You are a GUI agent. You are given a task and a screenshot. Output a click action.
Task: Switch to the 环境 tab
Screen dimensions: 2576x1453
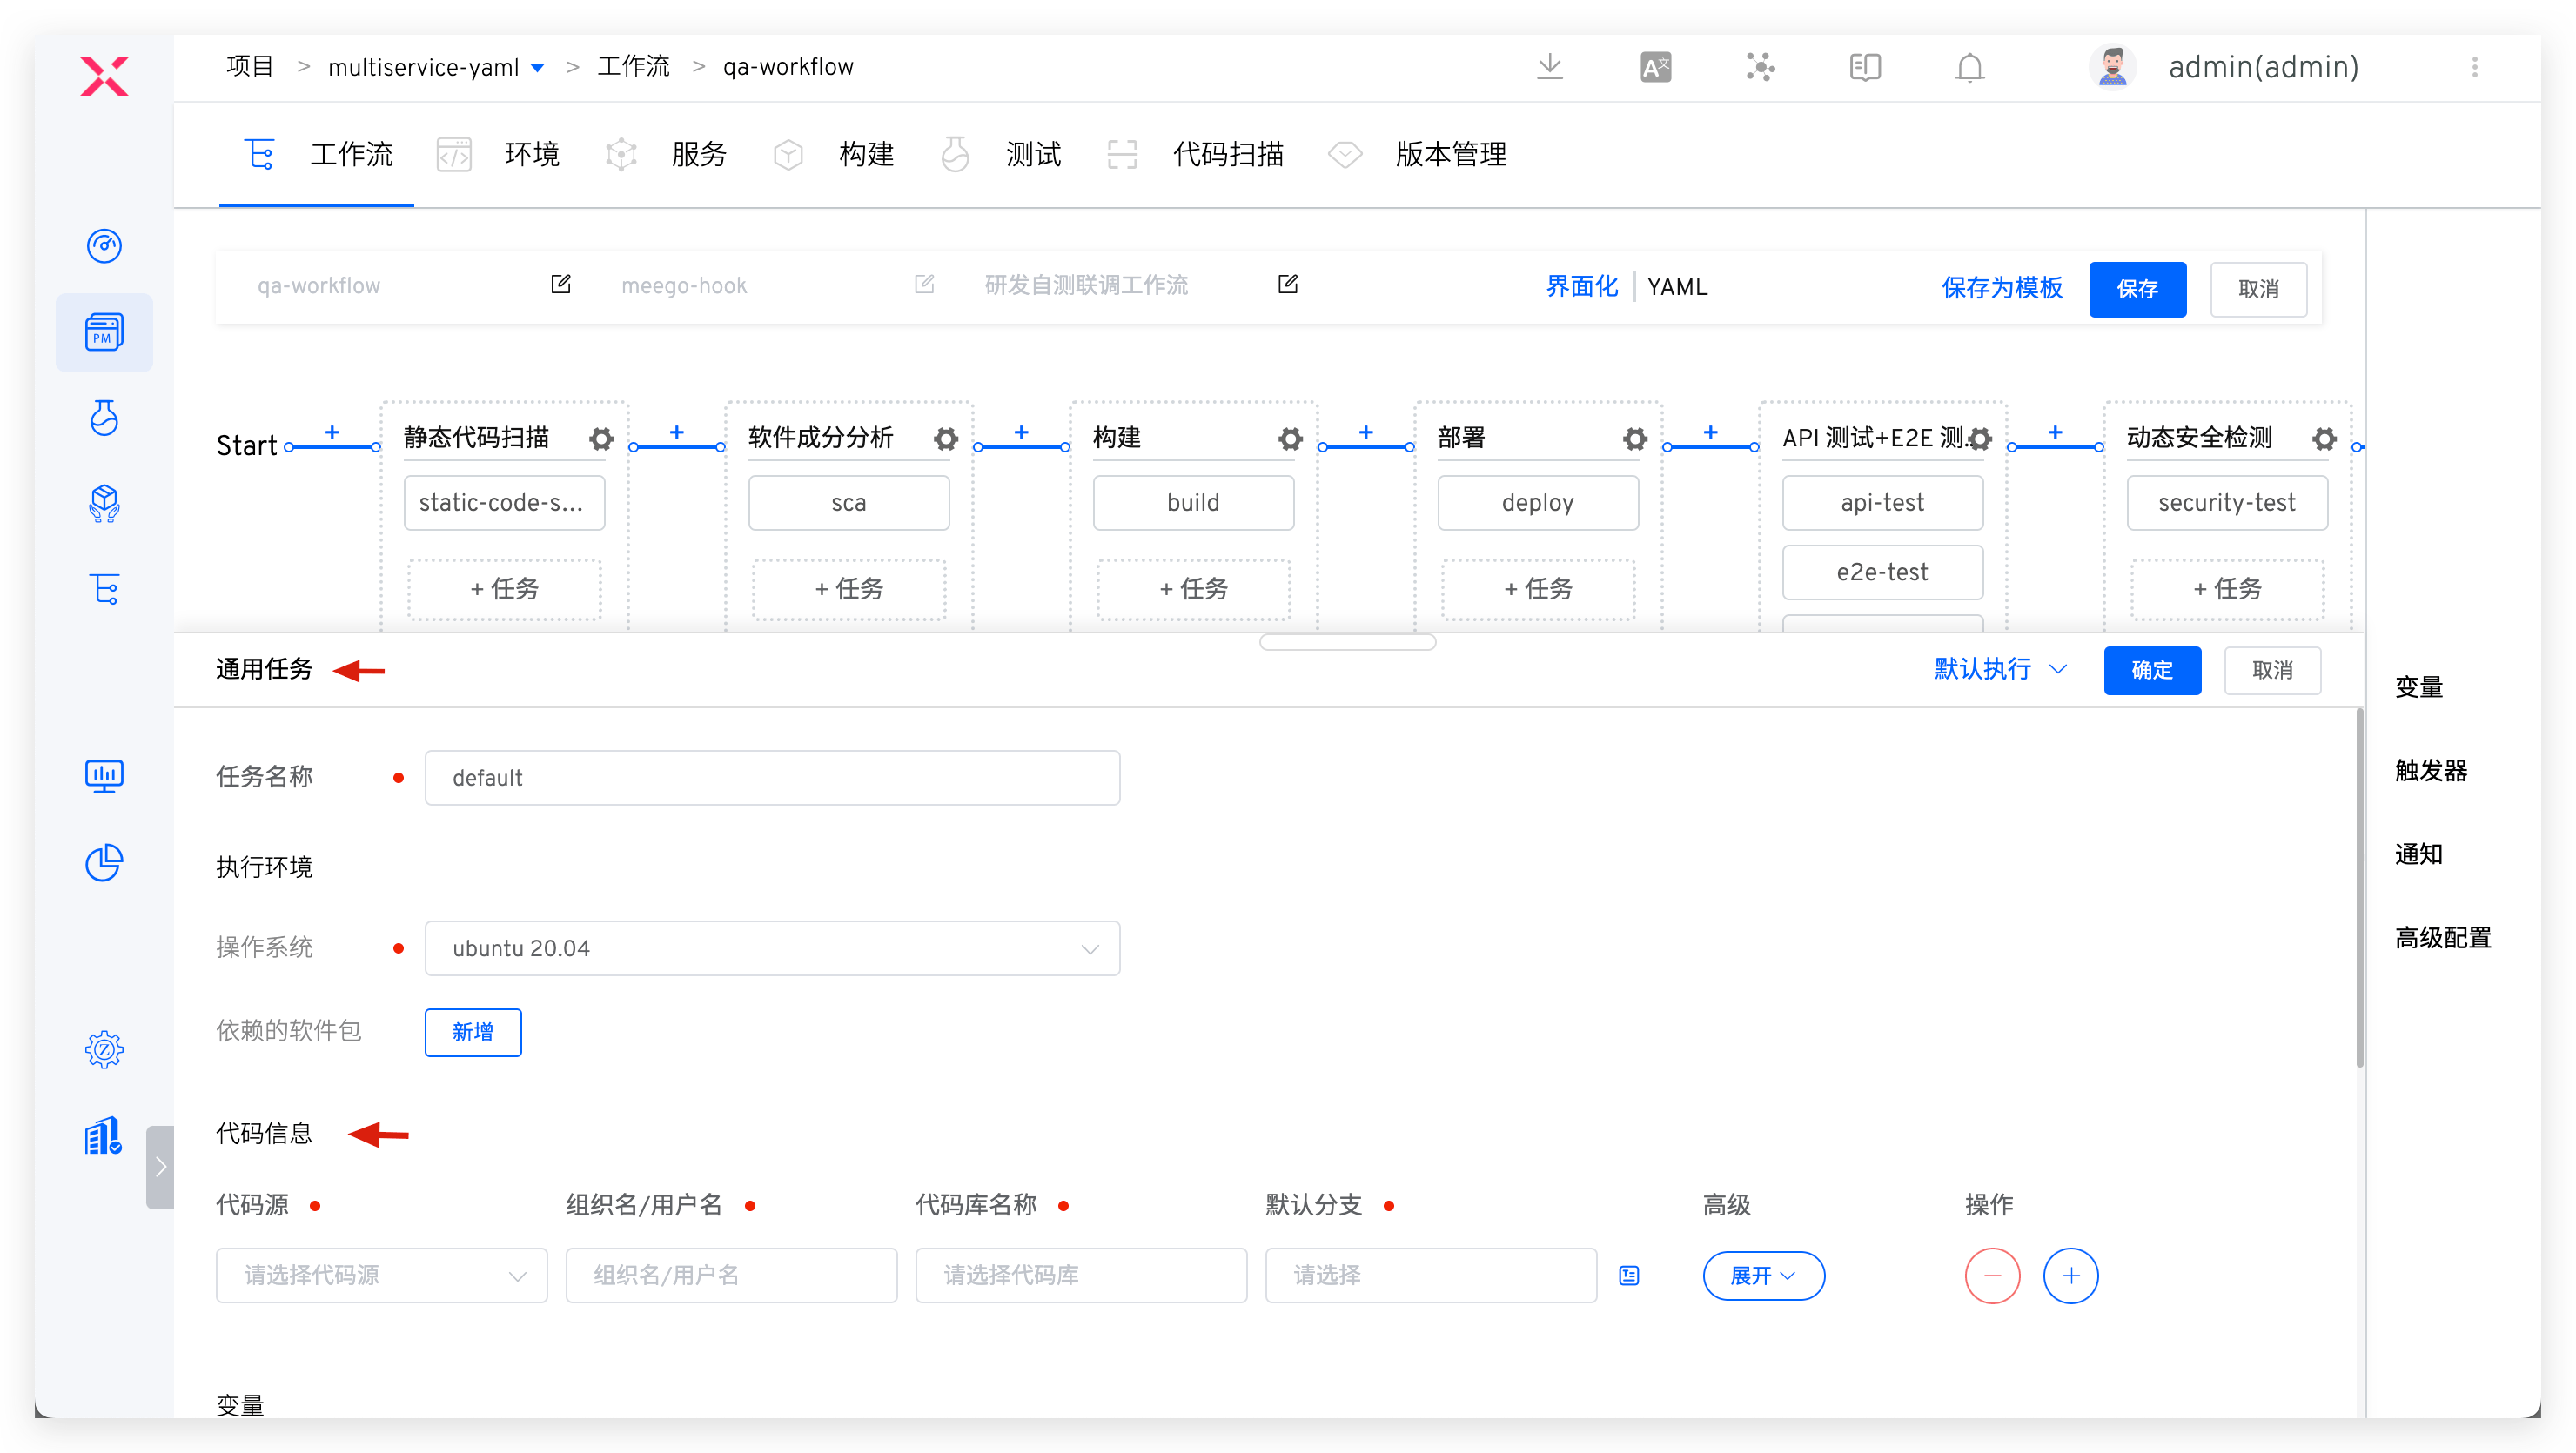(531, 155)
